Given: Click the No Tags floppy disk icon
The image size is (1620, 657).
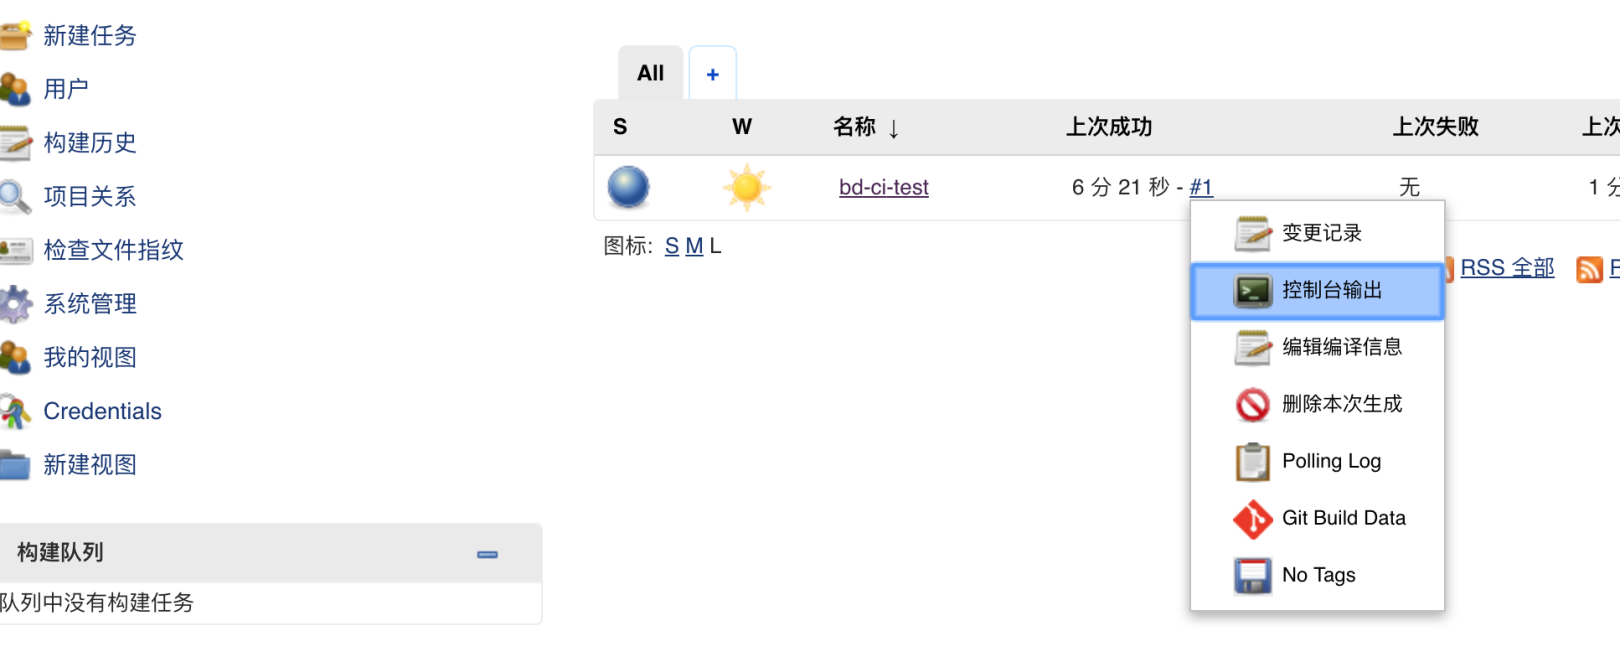Looking at the screenshot, I should pos(1252,576).
